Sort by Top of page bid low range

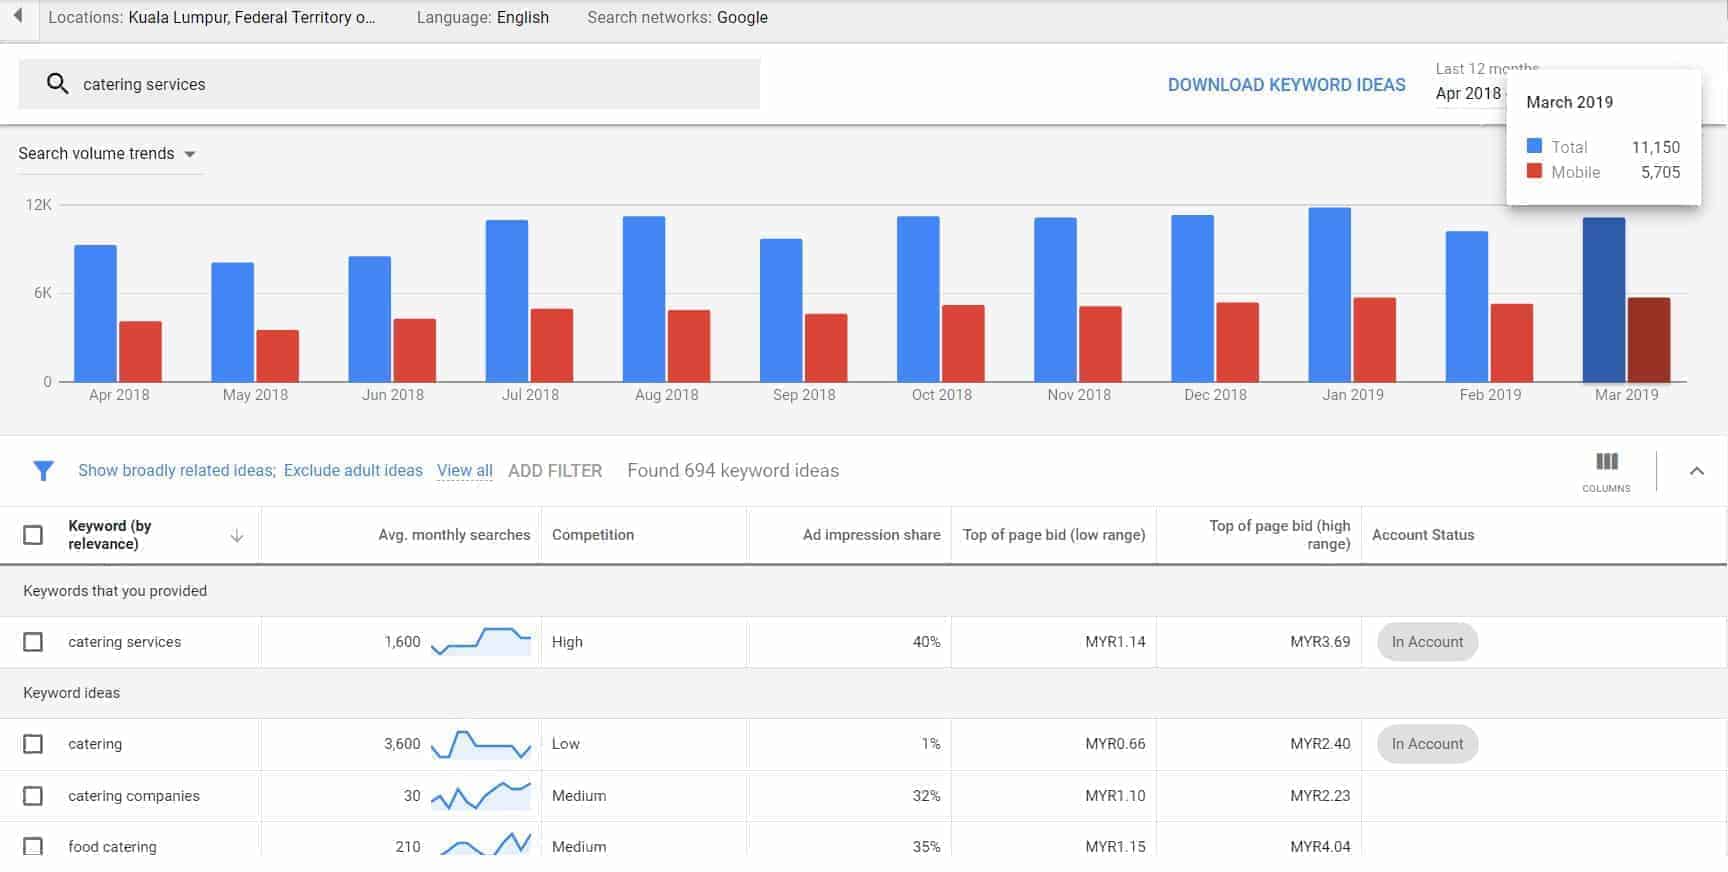[1054, 535]
